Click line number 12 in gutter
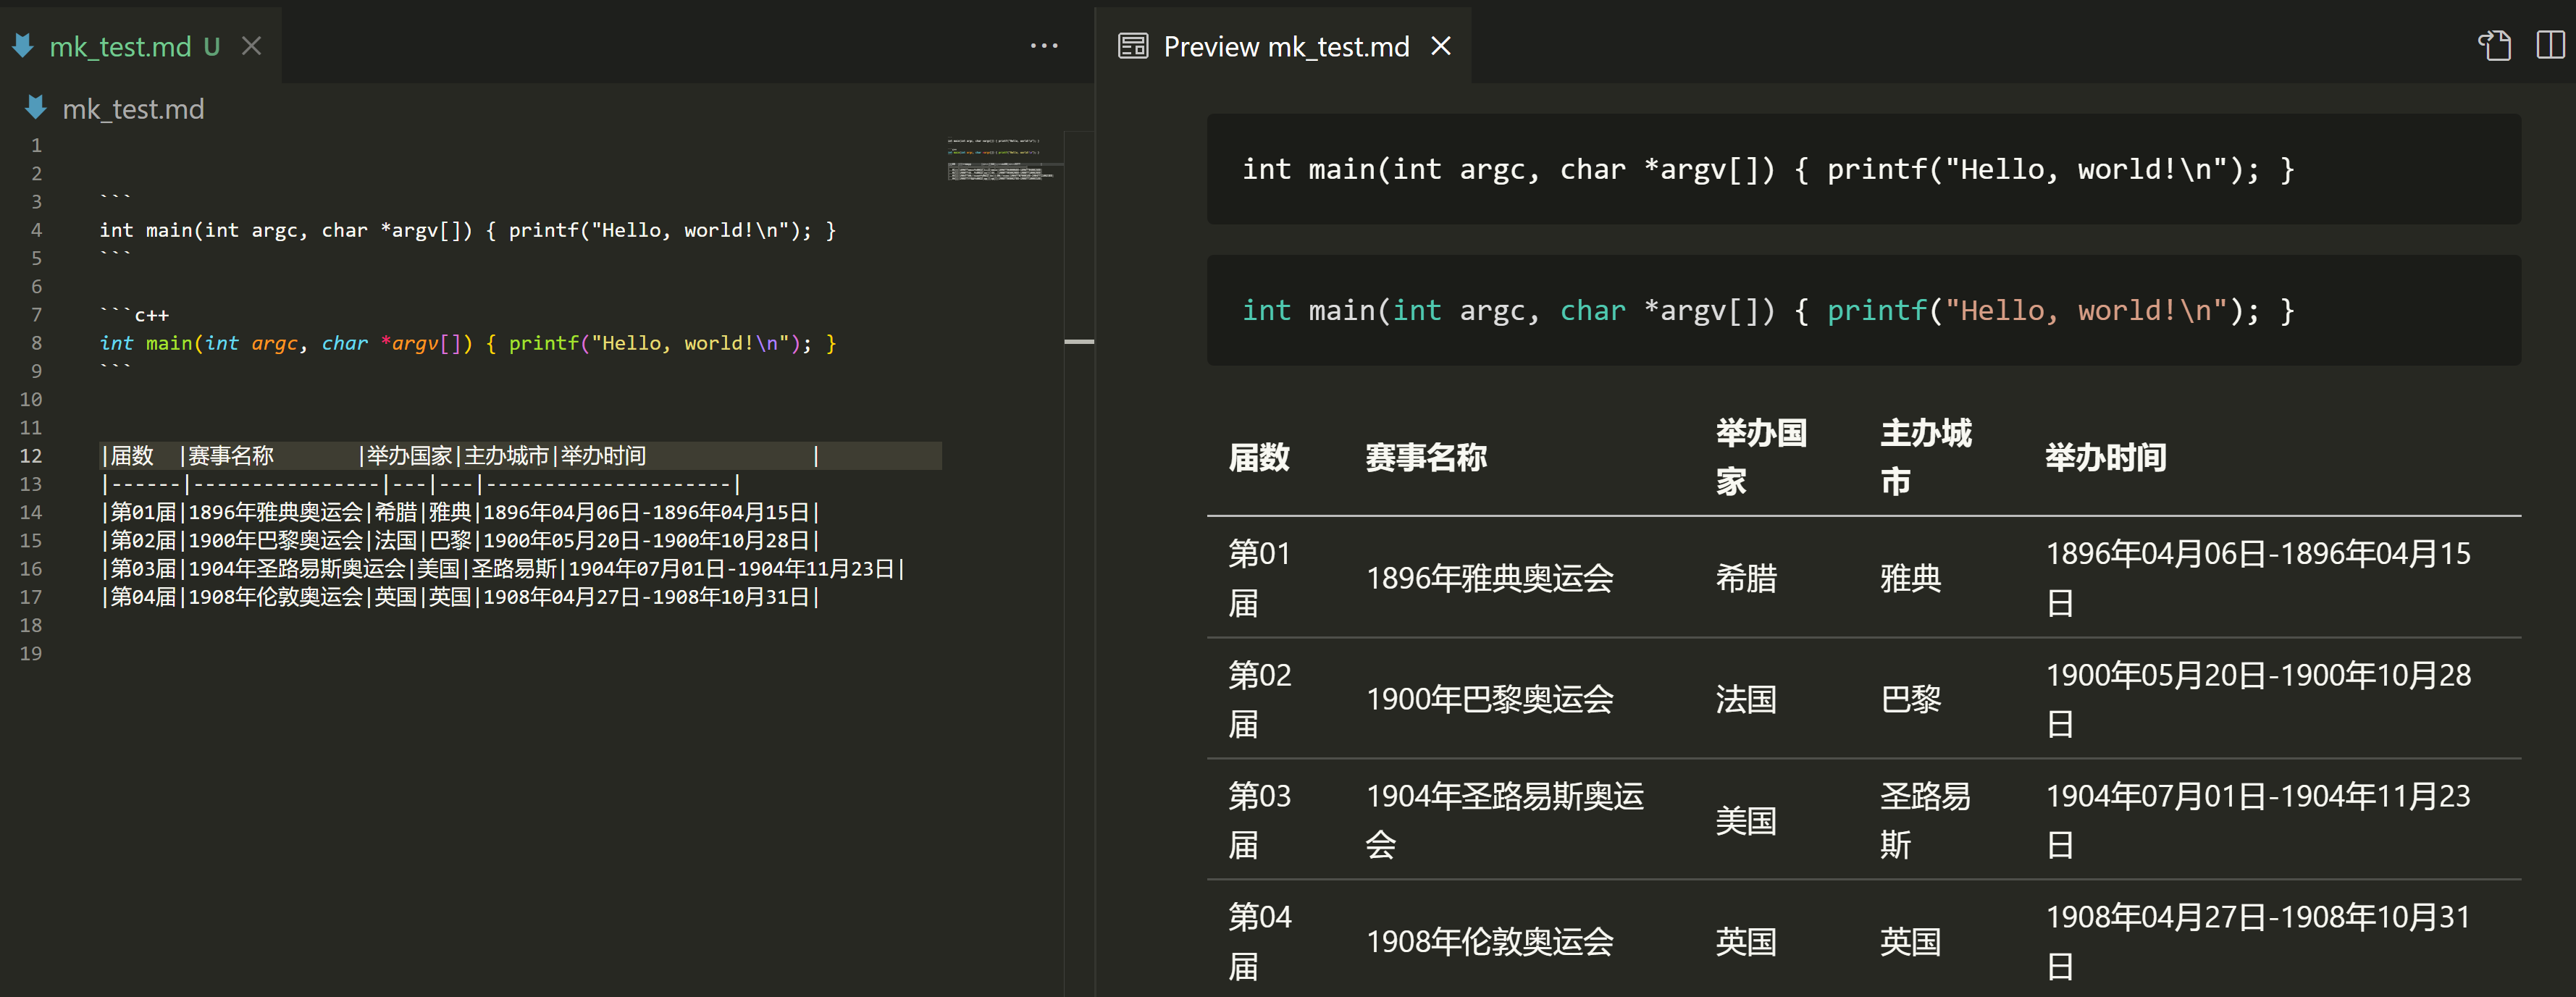The height and width of the screenshot is (997, 2576). pyautogui.click(x=31, y=456)
